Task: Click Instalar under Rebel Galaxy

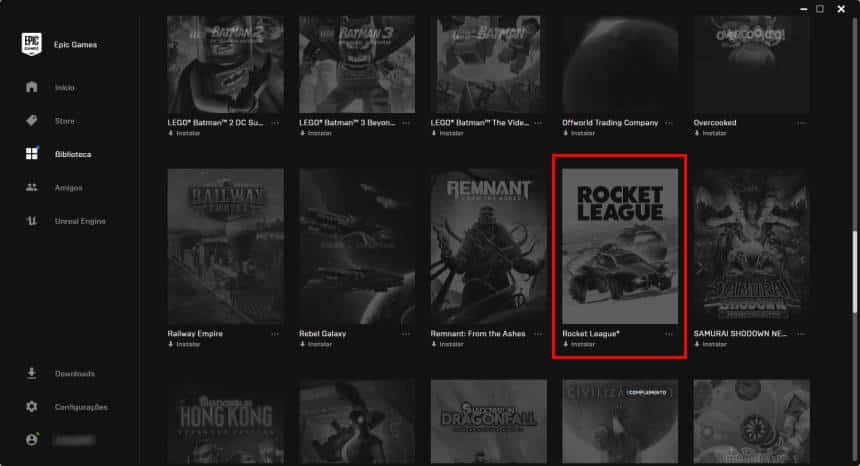Action: tap(316, 344)
